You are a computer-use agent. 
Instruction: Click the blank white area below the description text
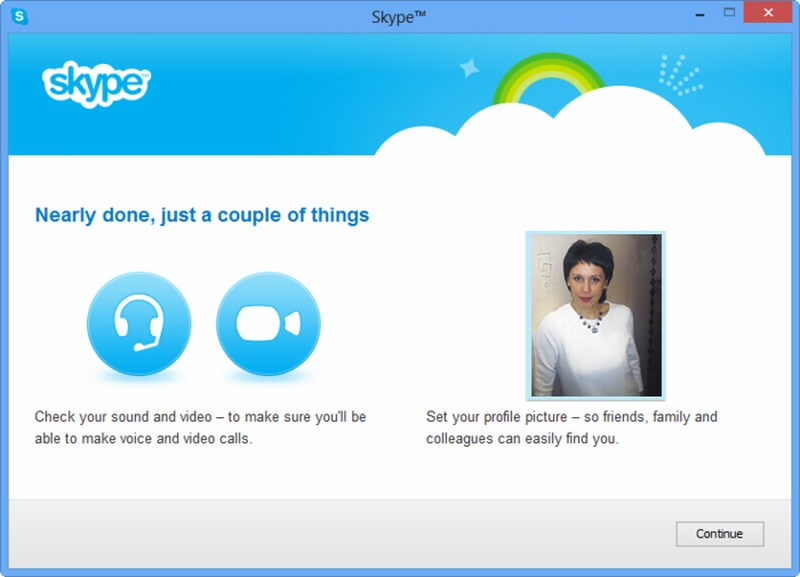tap(400, 475)
